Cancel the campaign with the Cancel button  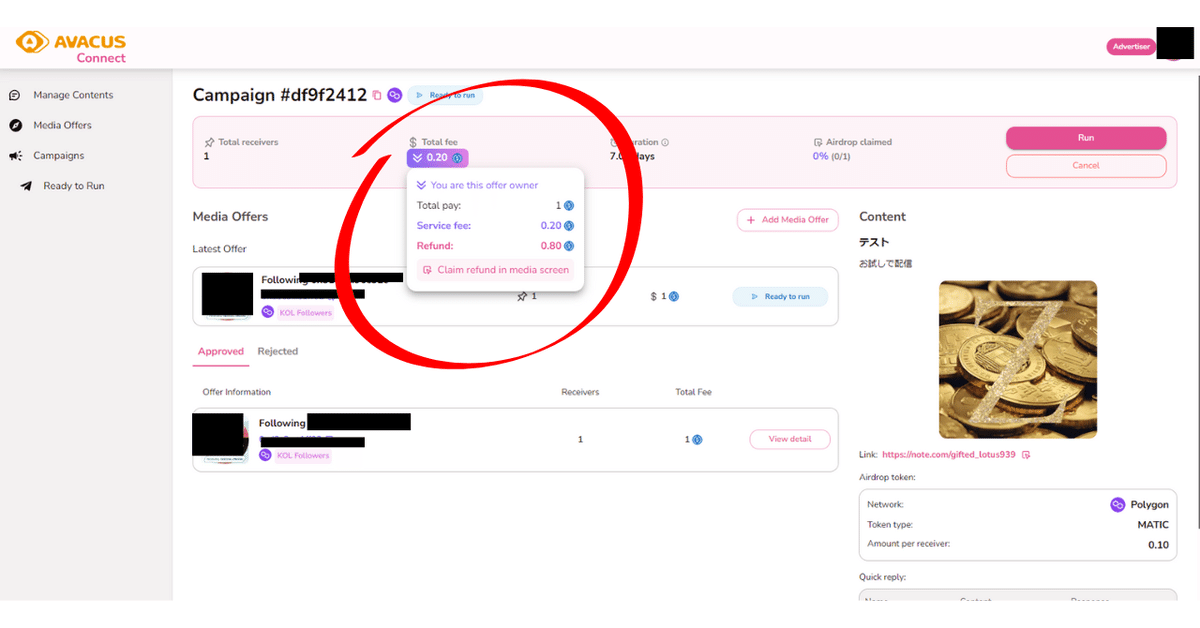pos(1086,166)
